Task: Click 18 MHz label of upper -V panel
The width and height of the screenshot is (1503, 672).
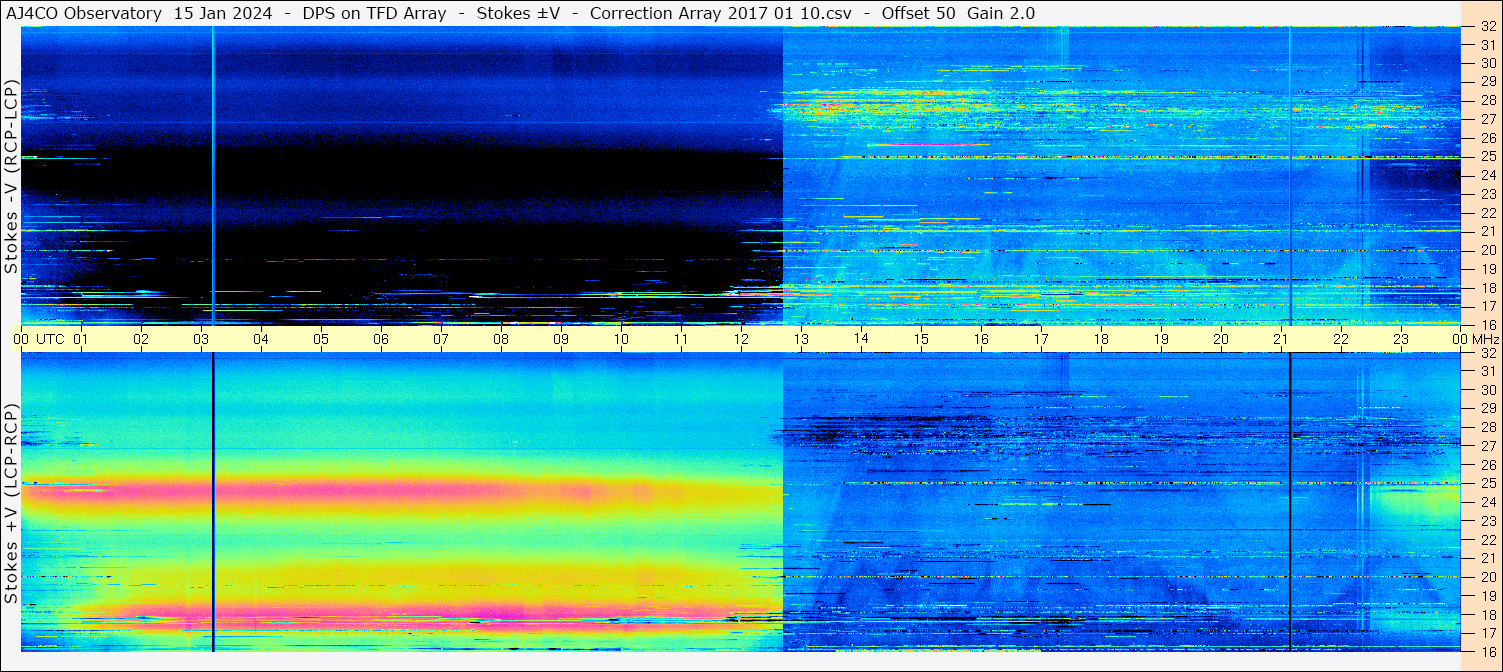Action: tap(1487, 288)
